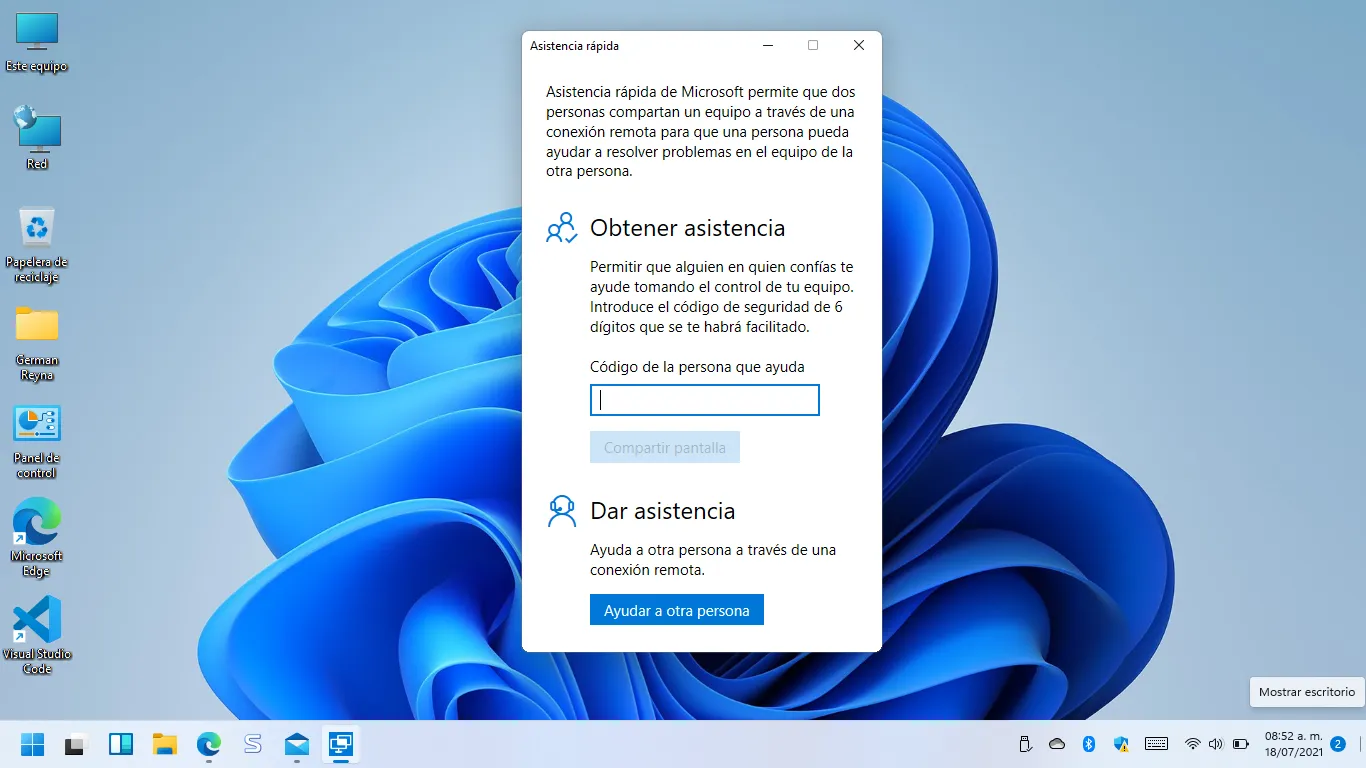Screen dimensions: 1366x768
Task: Open the Widgets panel from taskbar
Action: (121, 744)
